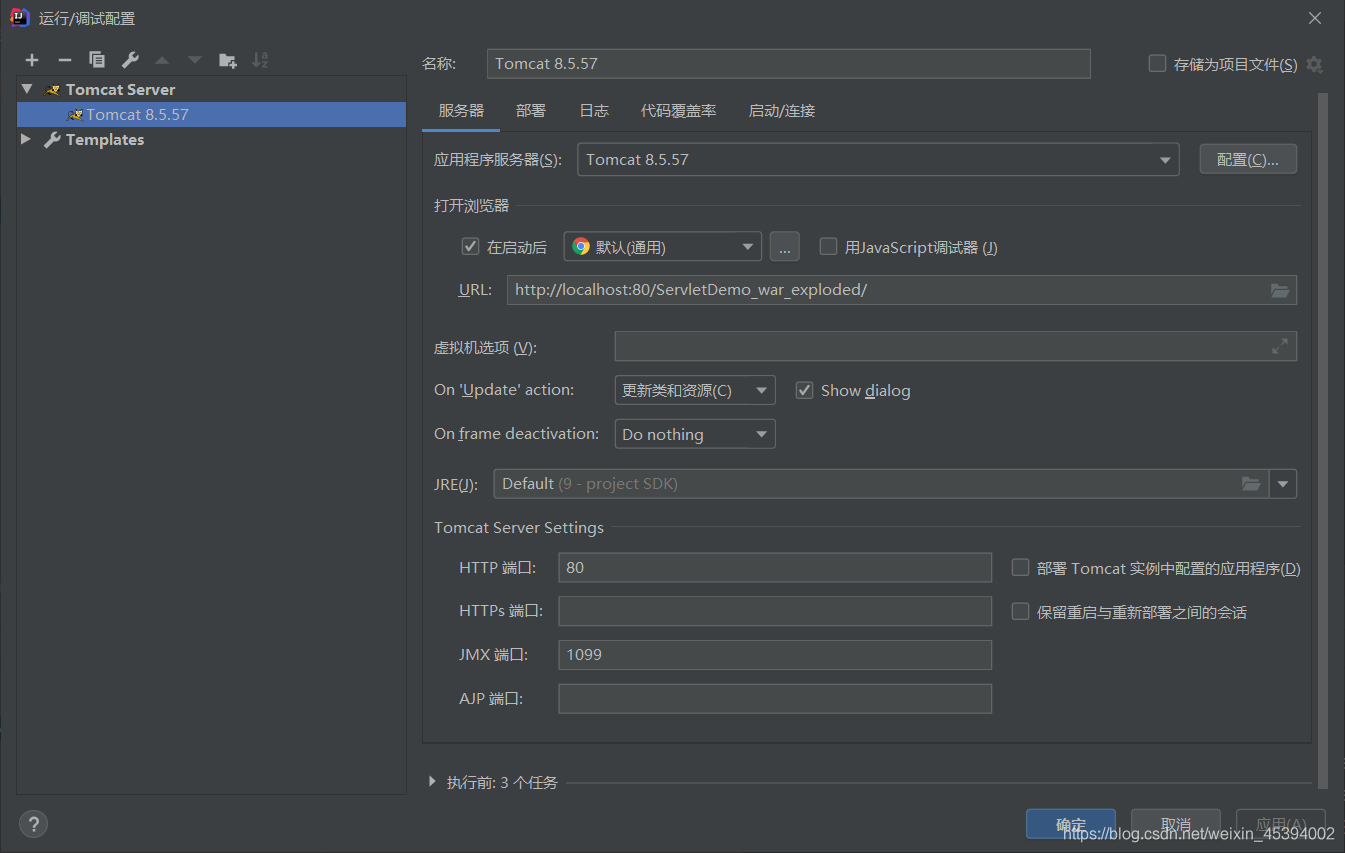Switch to the 启动/连接 tab
Viewport: 1345px width, 853px height.
[x=782, y=111]
